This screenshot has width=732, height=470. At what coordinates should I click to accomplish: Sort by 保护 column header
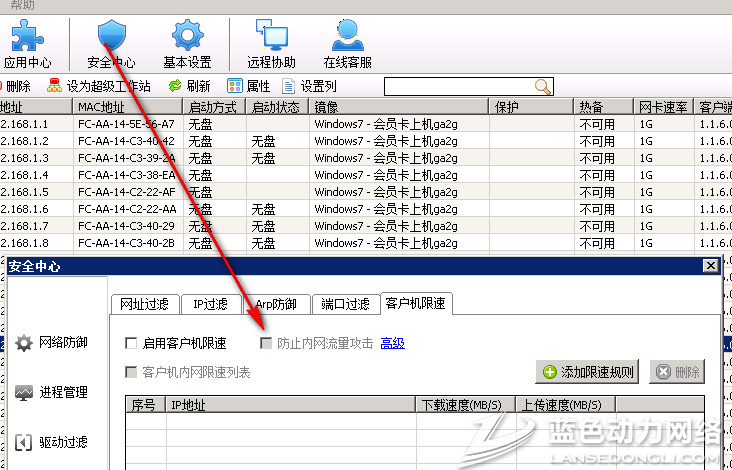[x=531, y=107]
